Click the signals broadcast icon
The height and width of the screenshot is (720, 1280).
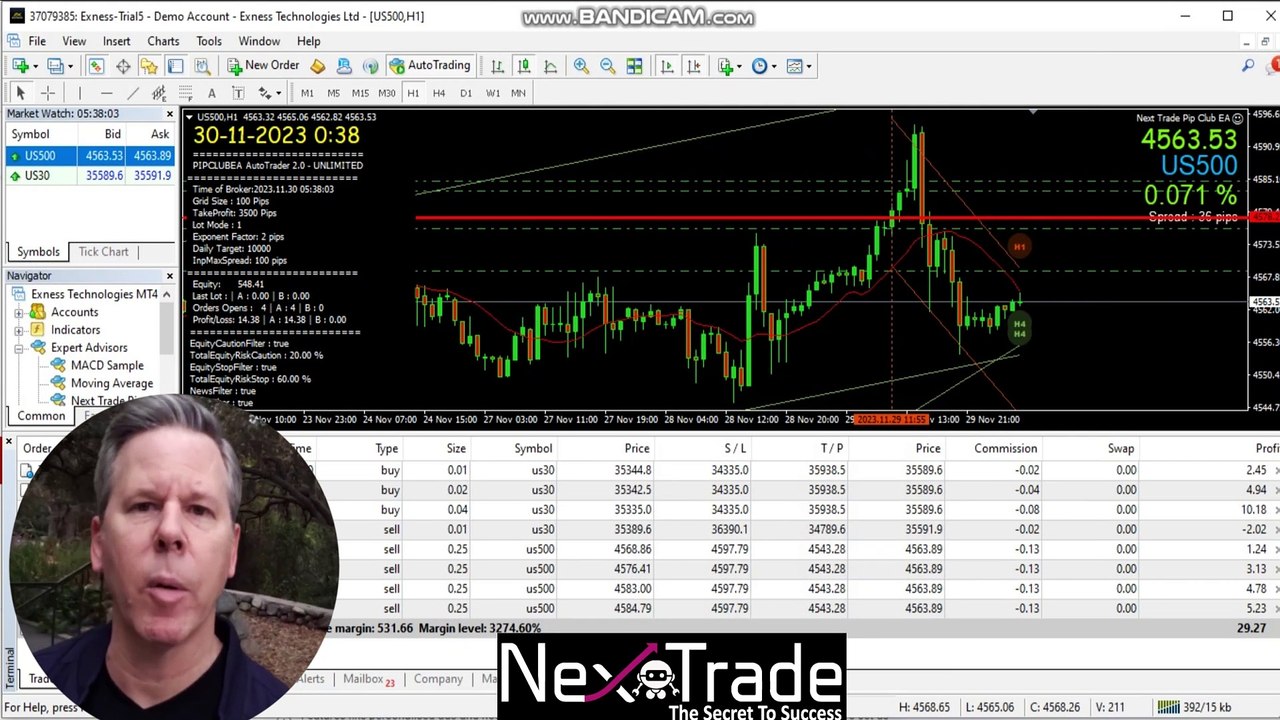pyautogui.click(x=370, y=66)
